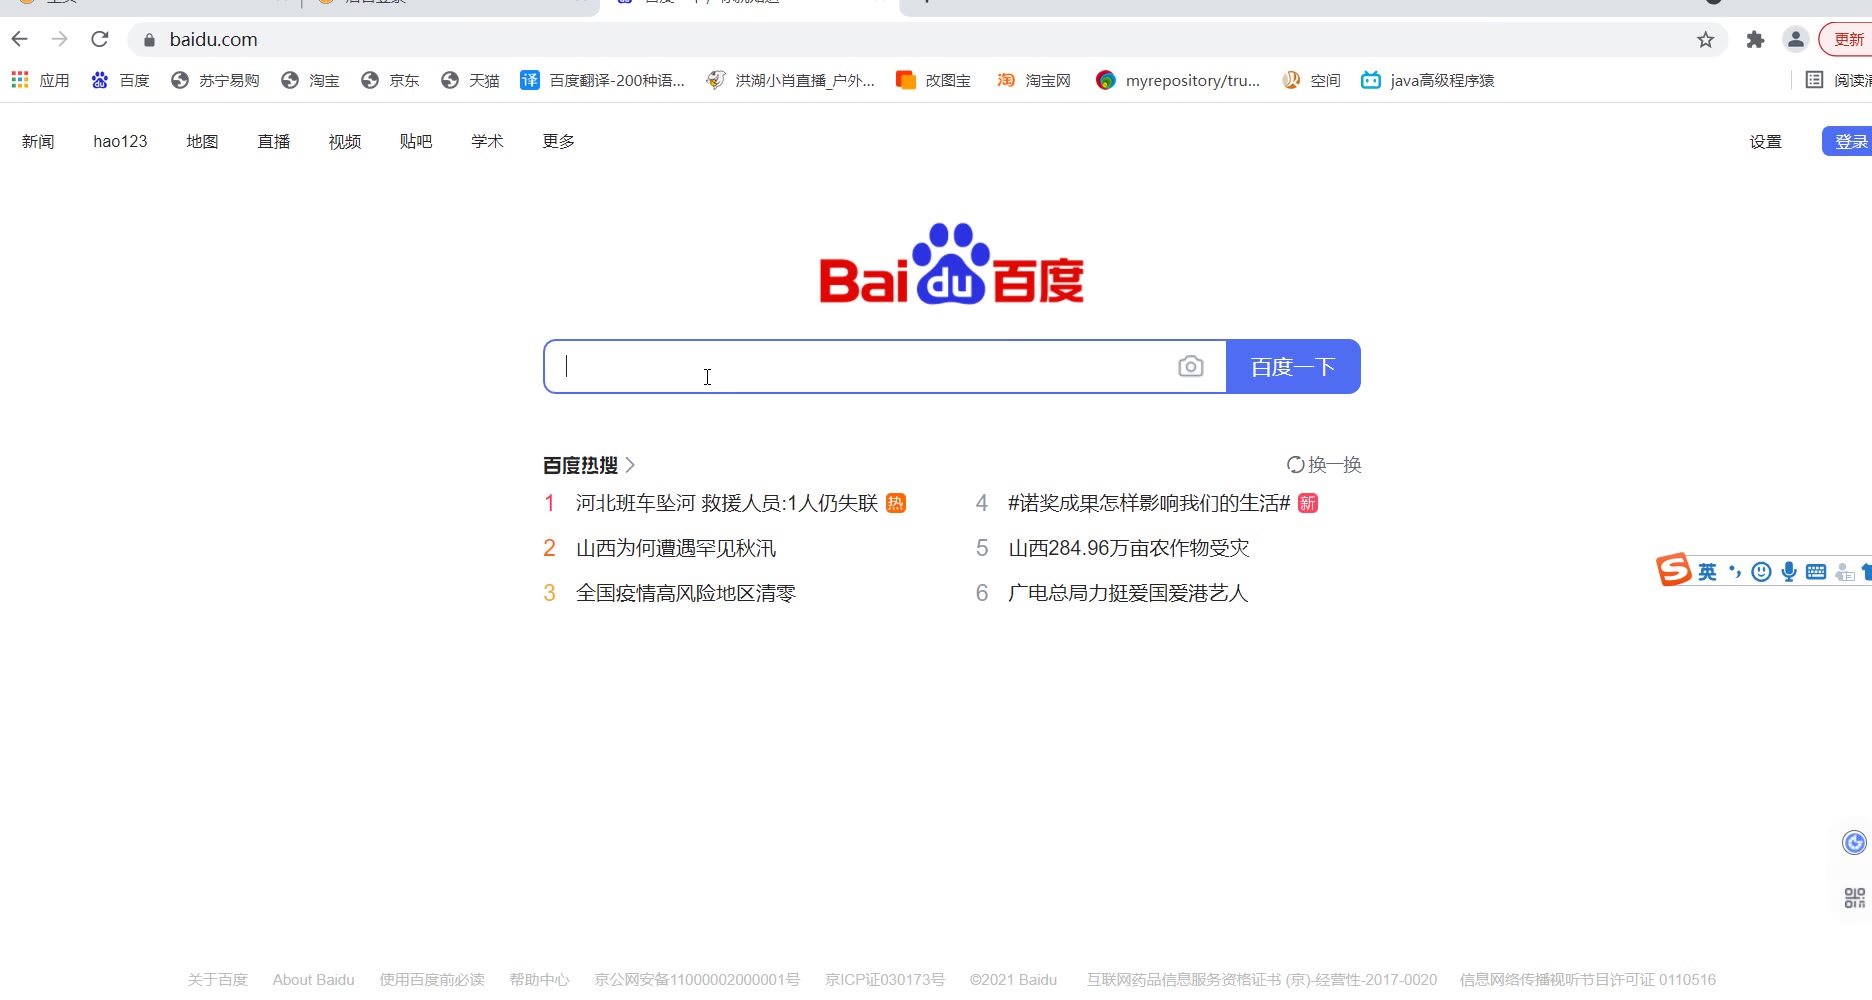Open the 淘宝网 bookmark
Screen dimensions: 1872x1000
pyautogui.click(x=1034, y=80)
